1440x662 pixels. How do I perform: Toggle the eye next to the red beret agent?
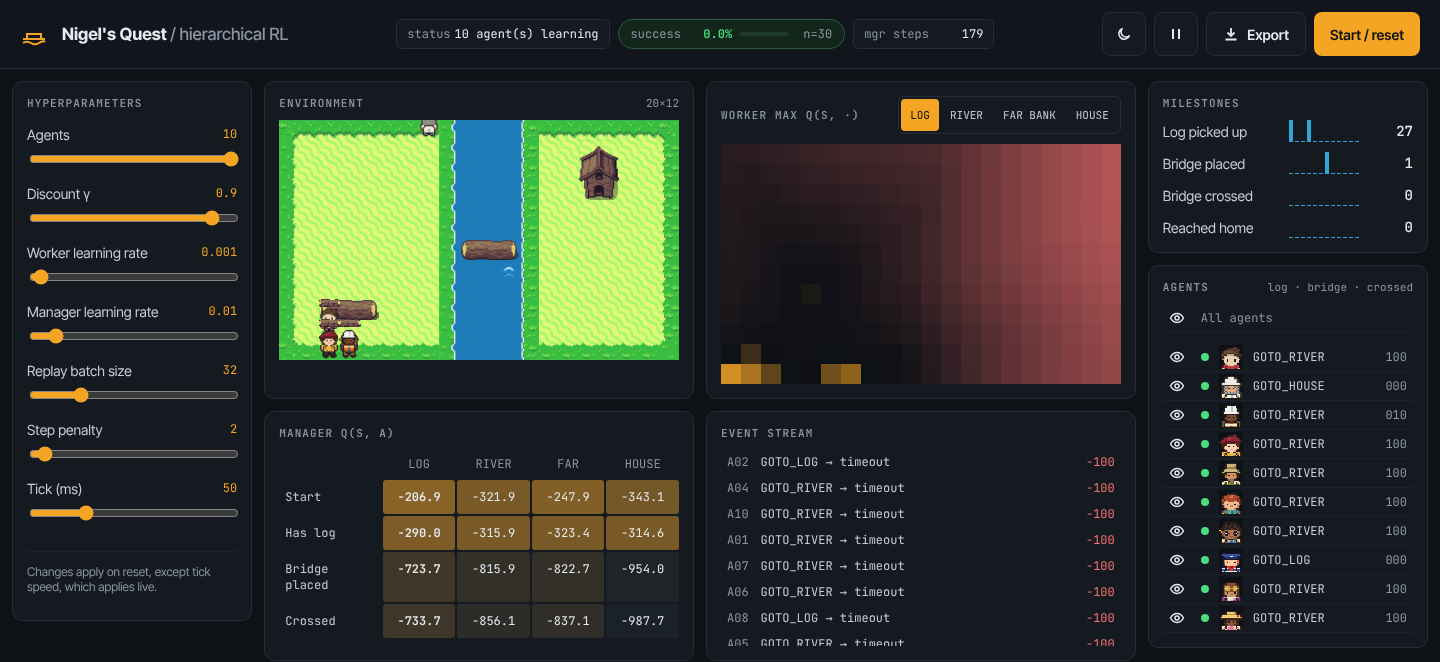(1177, 444)
